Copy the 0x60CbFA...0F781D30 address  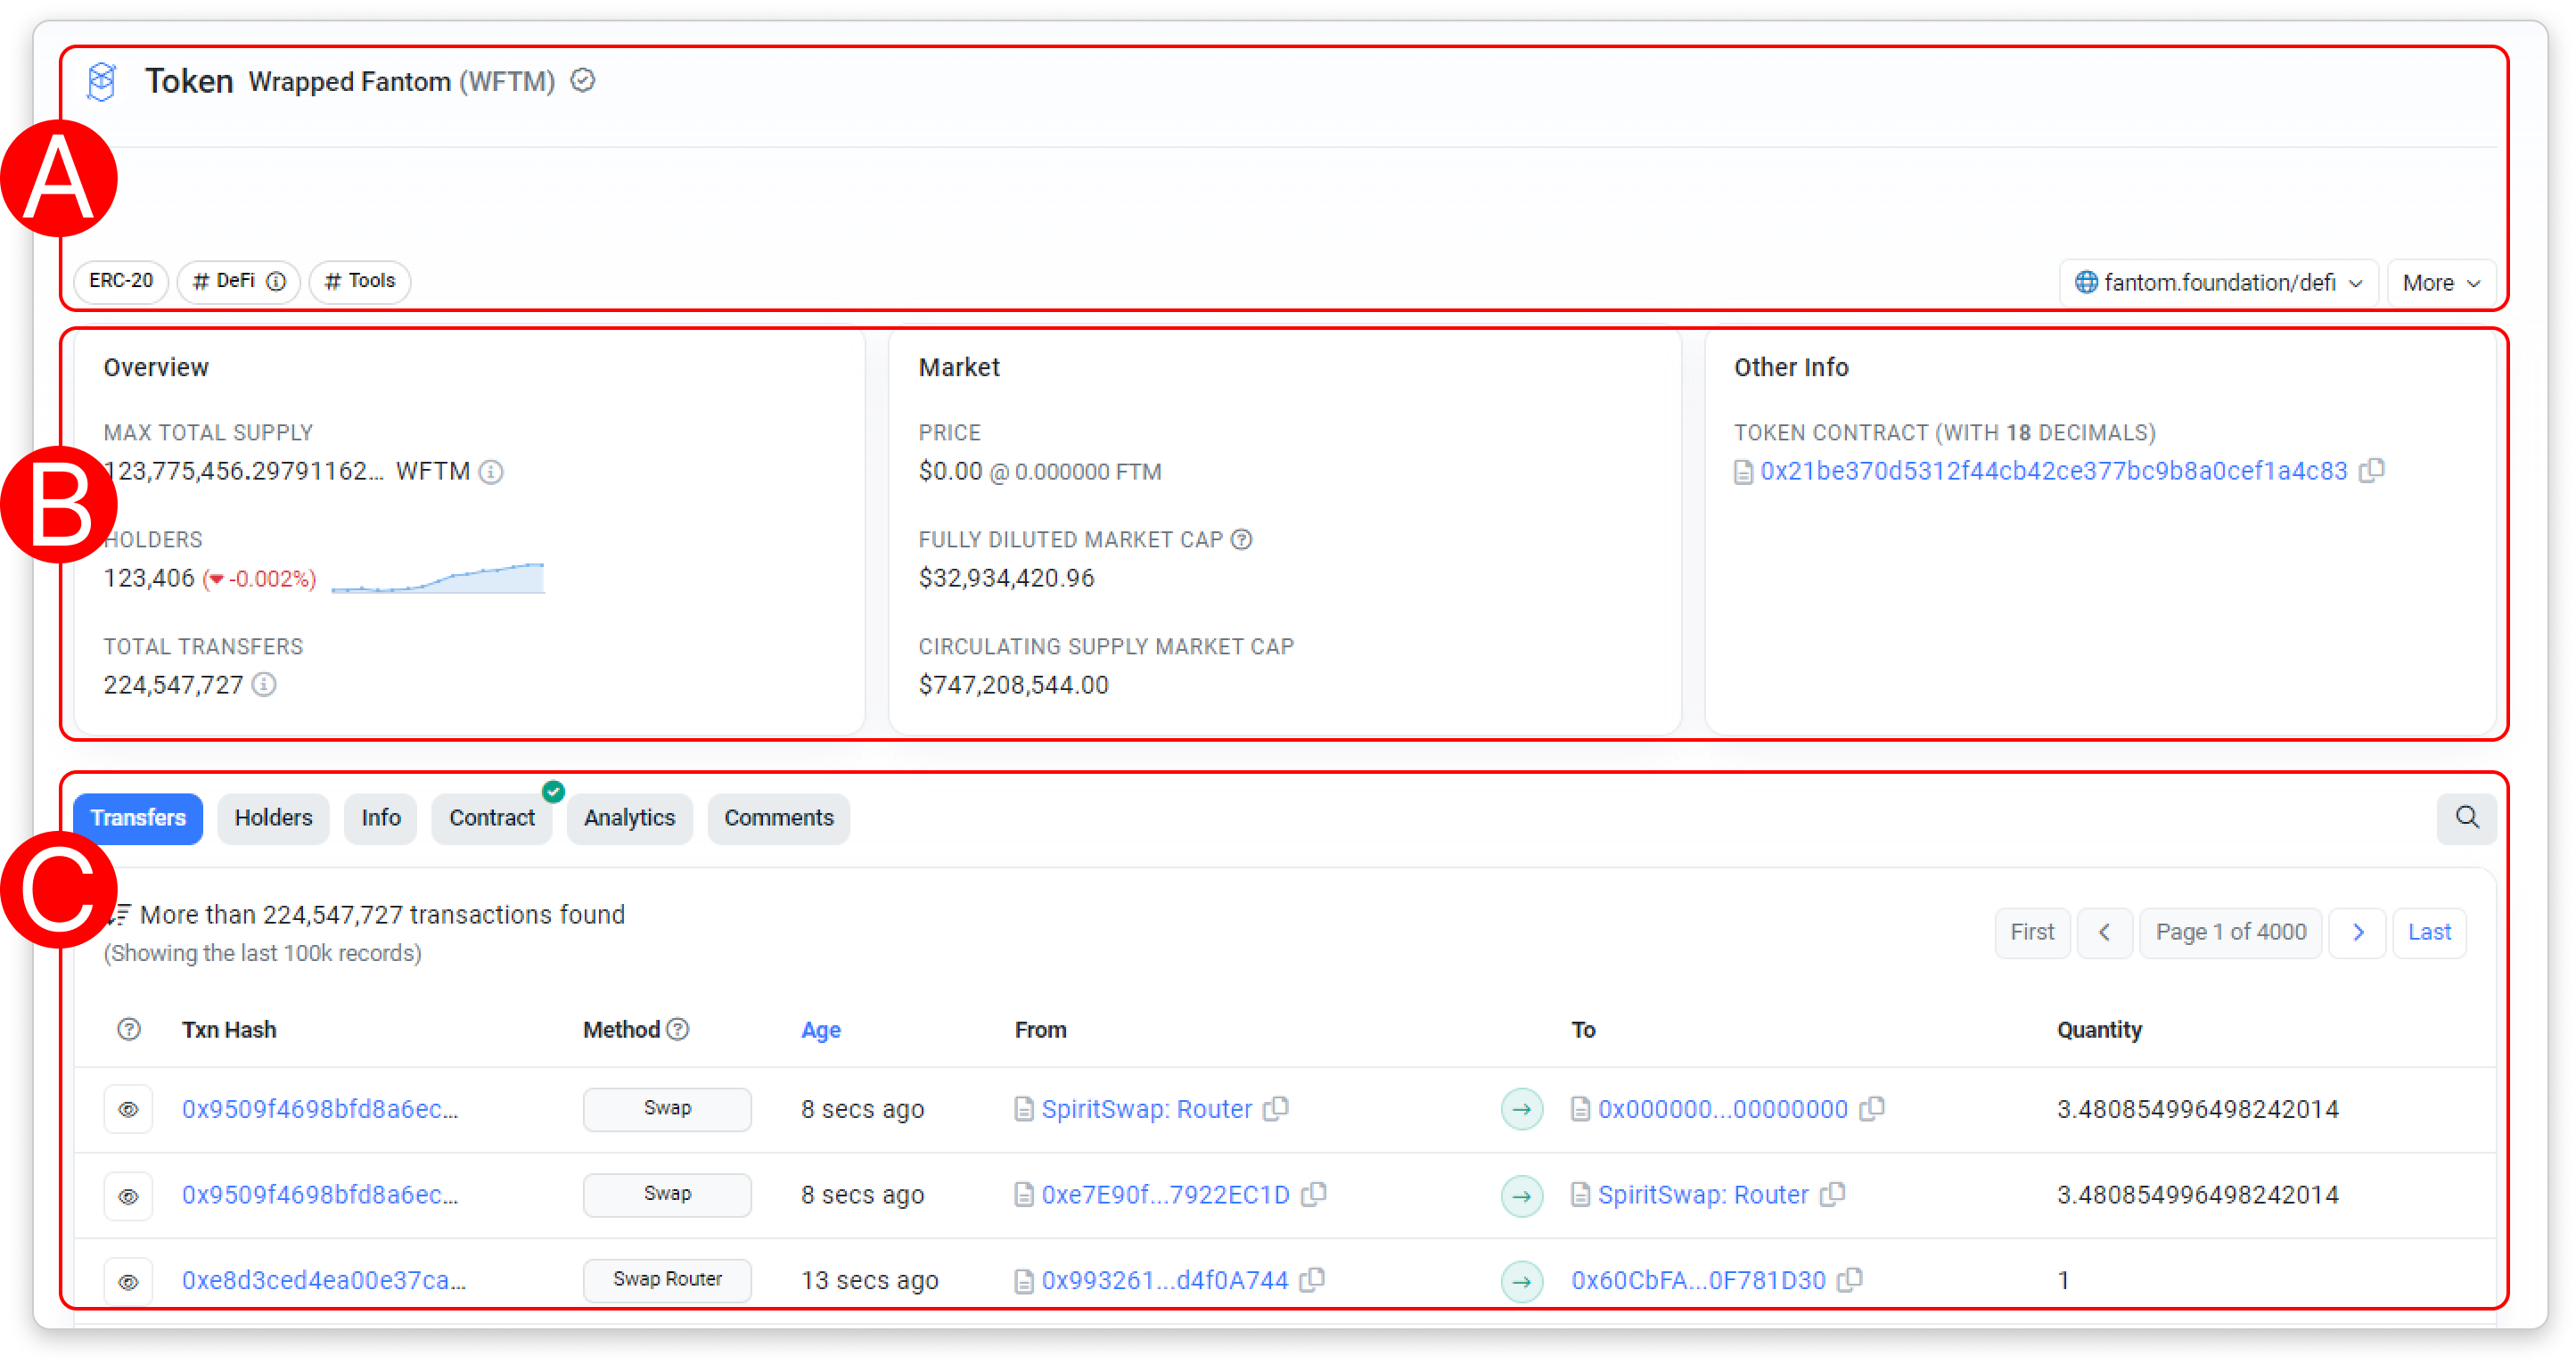(1849, 1279)
